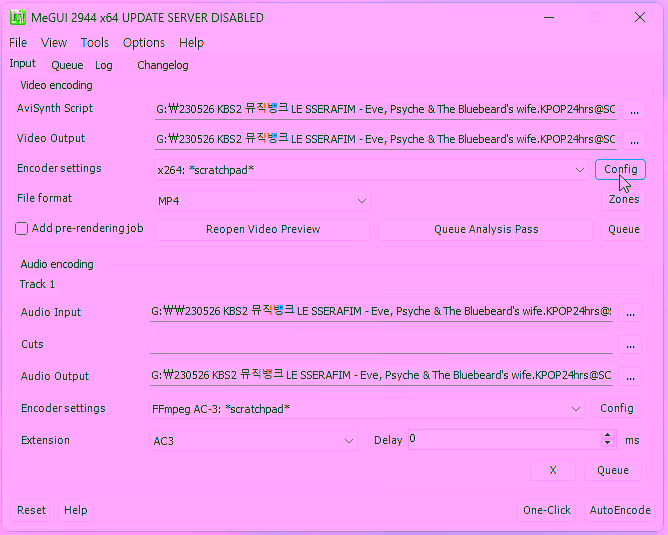Browse for Audio Output file

point(630,377)
